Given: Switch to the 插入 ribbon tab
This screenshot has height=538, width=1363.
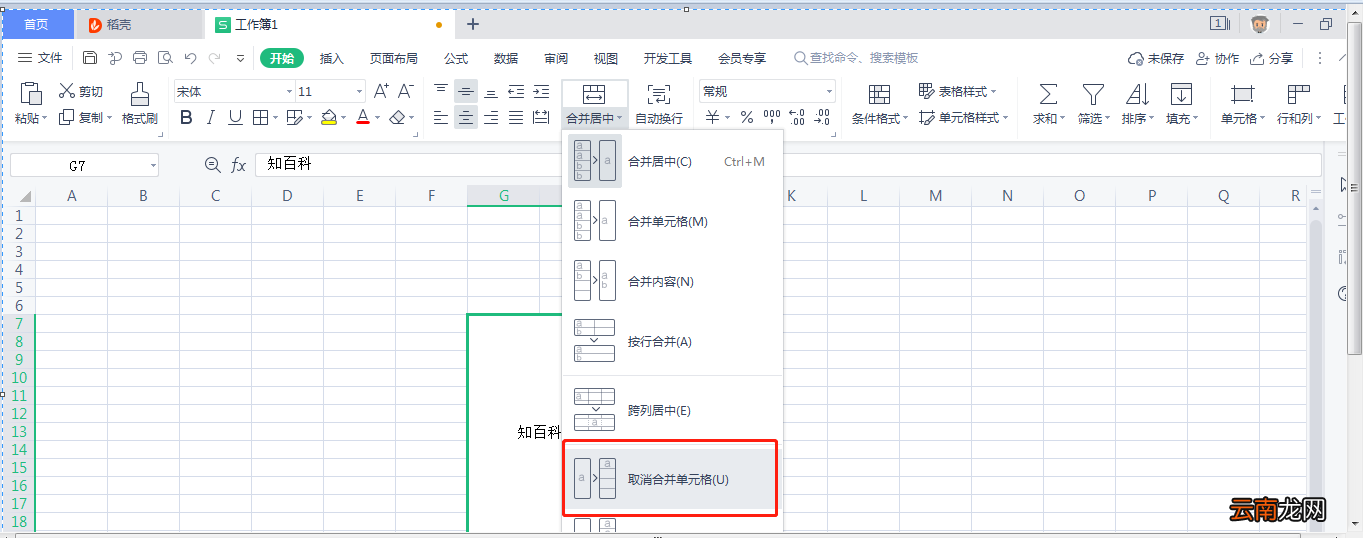Looking at the screenshot, I should [x=332, y=58].
